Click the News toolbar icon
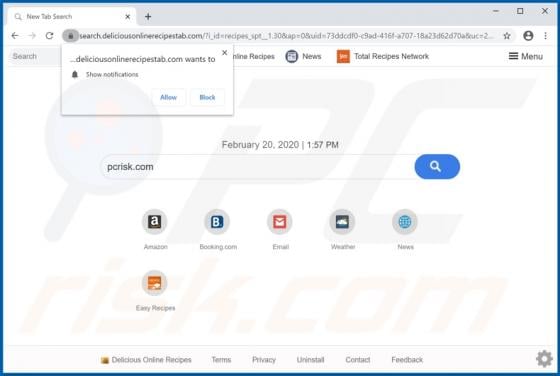Screen dimensions: 560x376 pyautogui.click(x=291, y=56)
